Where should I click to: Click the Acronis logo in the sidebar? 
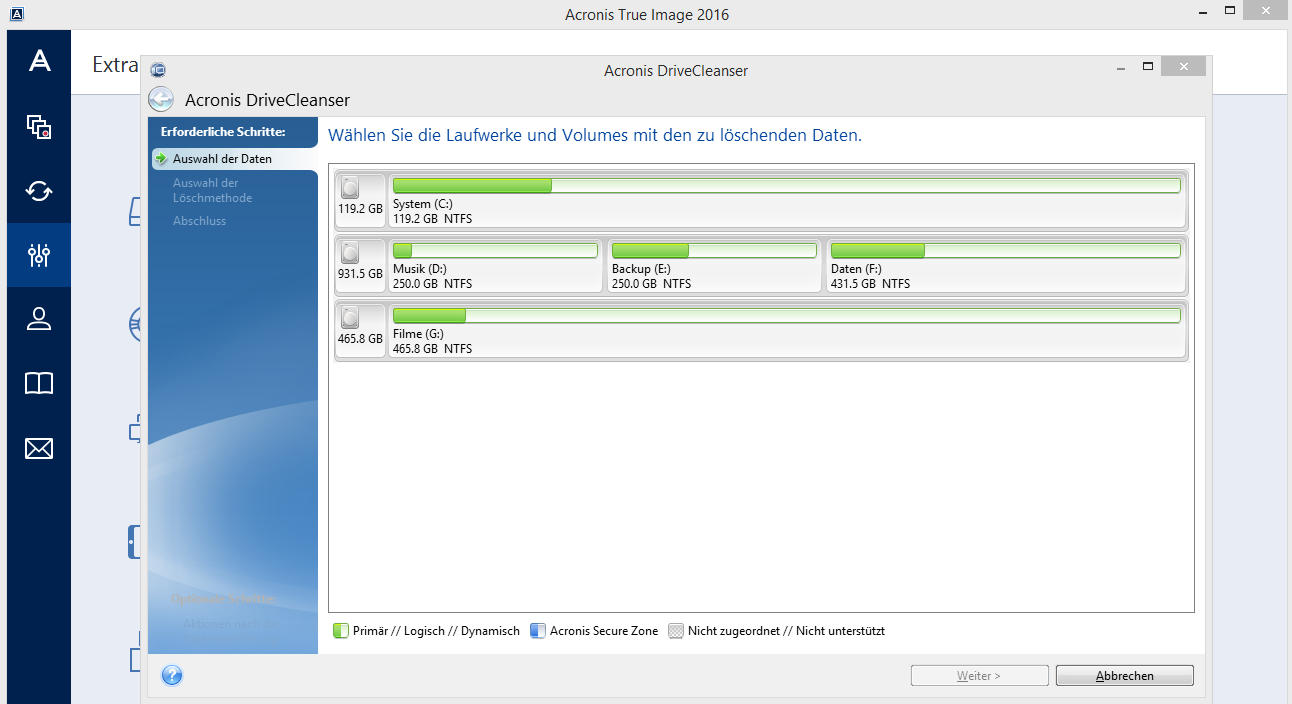click(39, 62)
